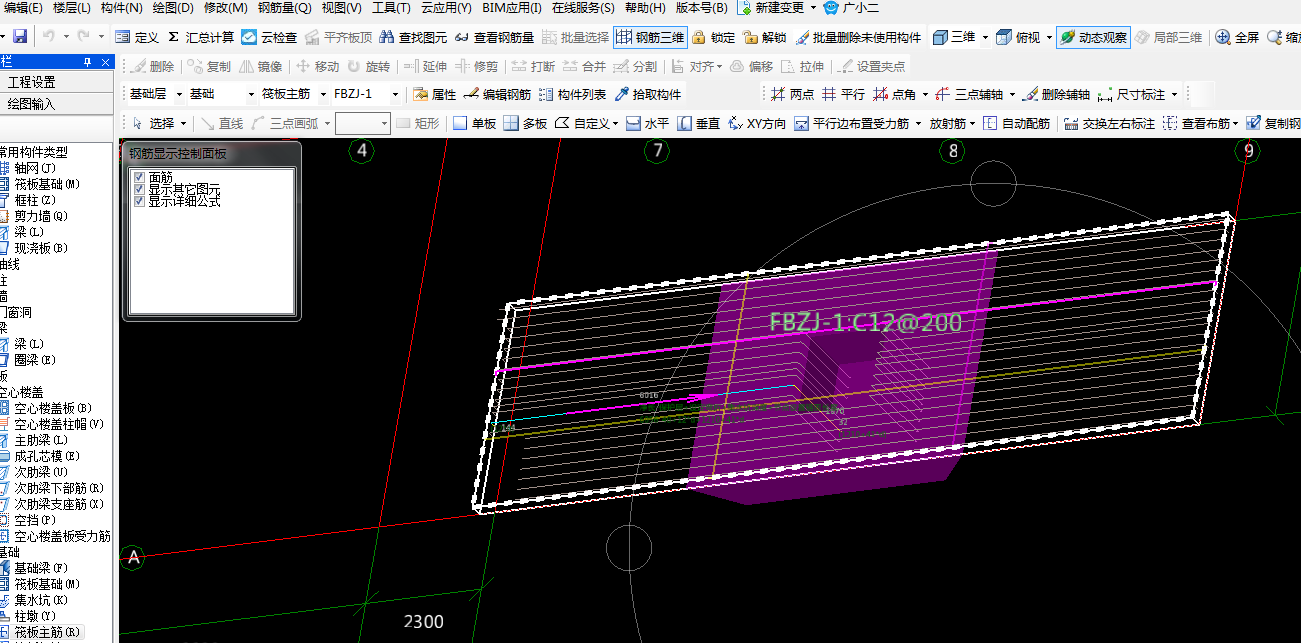The image size is (1301, 643).
Task: Open the 云应用(Y) menu
Action: (x=446, y=8)
